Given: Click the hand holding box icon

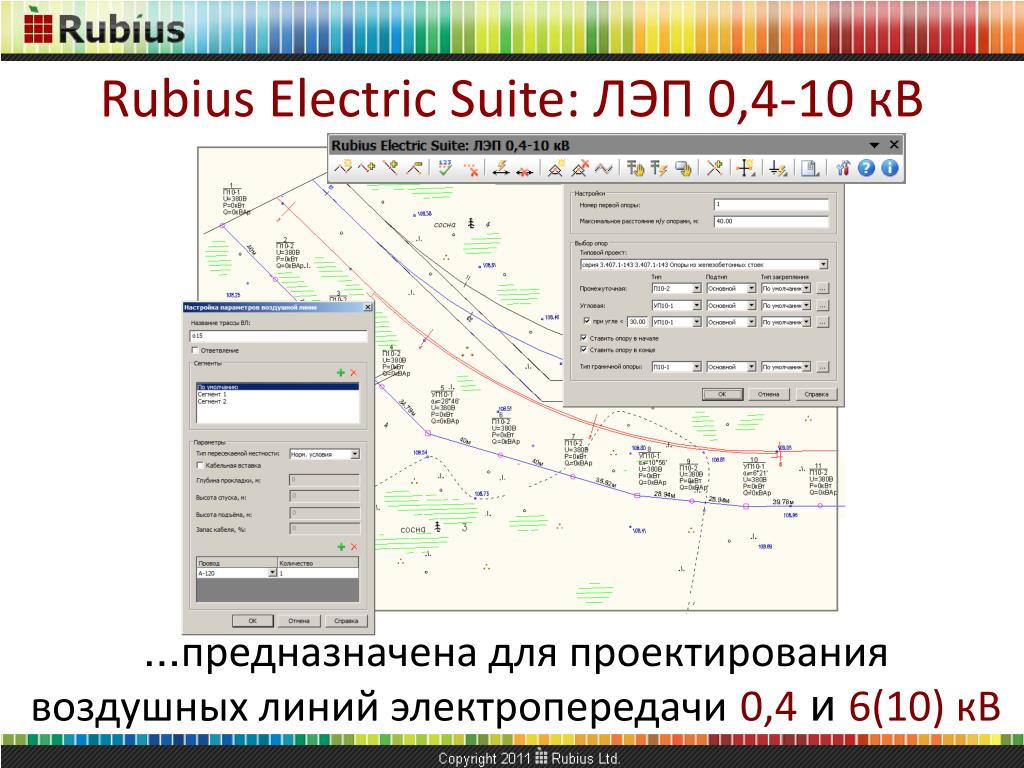Looking at the screenshot, I should click(682, 168).
